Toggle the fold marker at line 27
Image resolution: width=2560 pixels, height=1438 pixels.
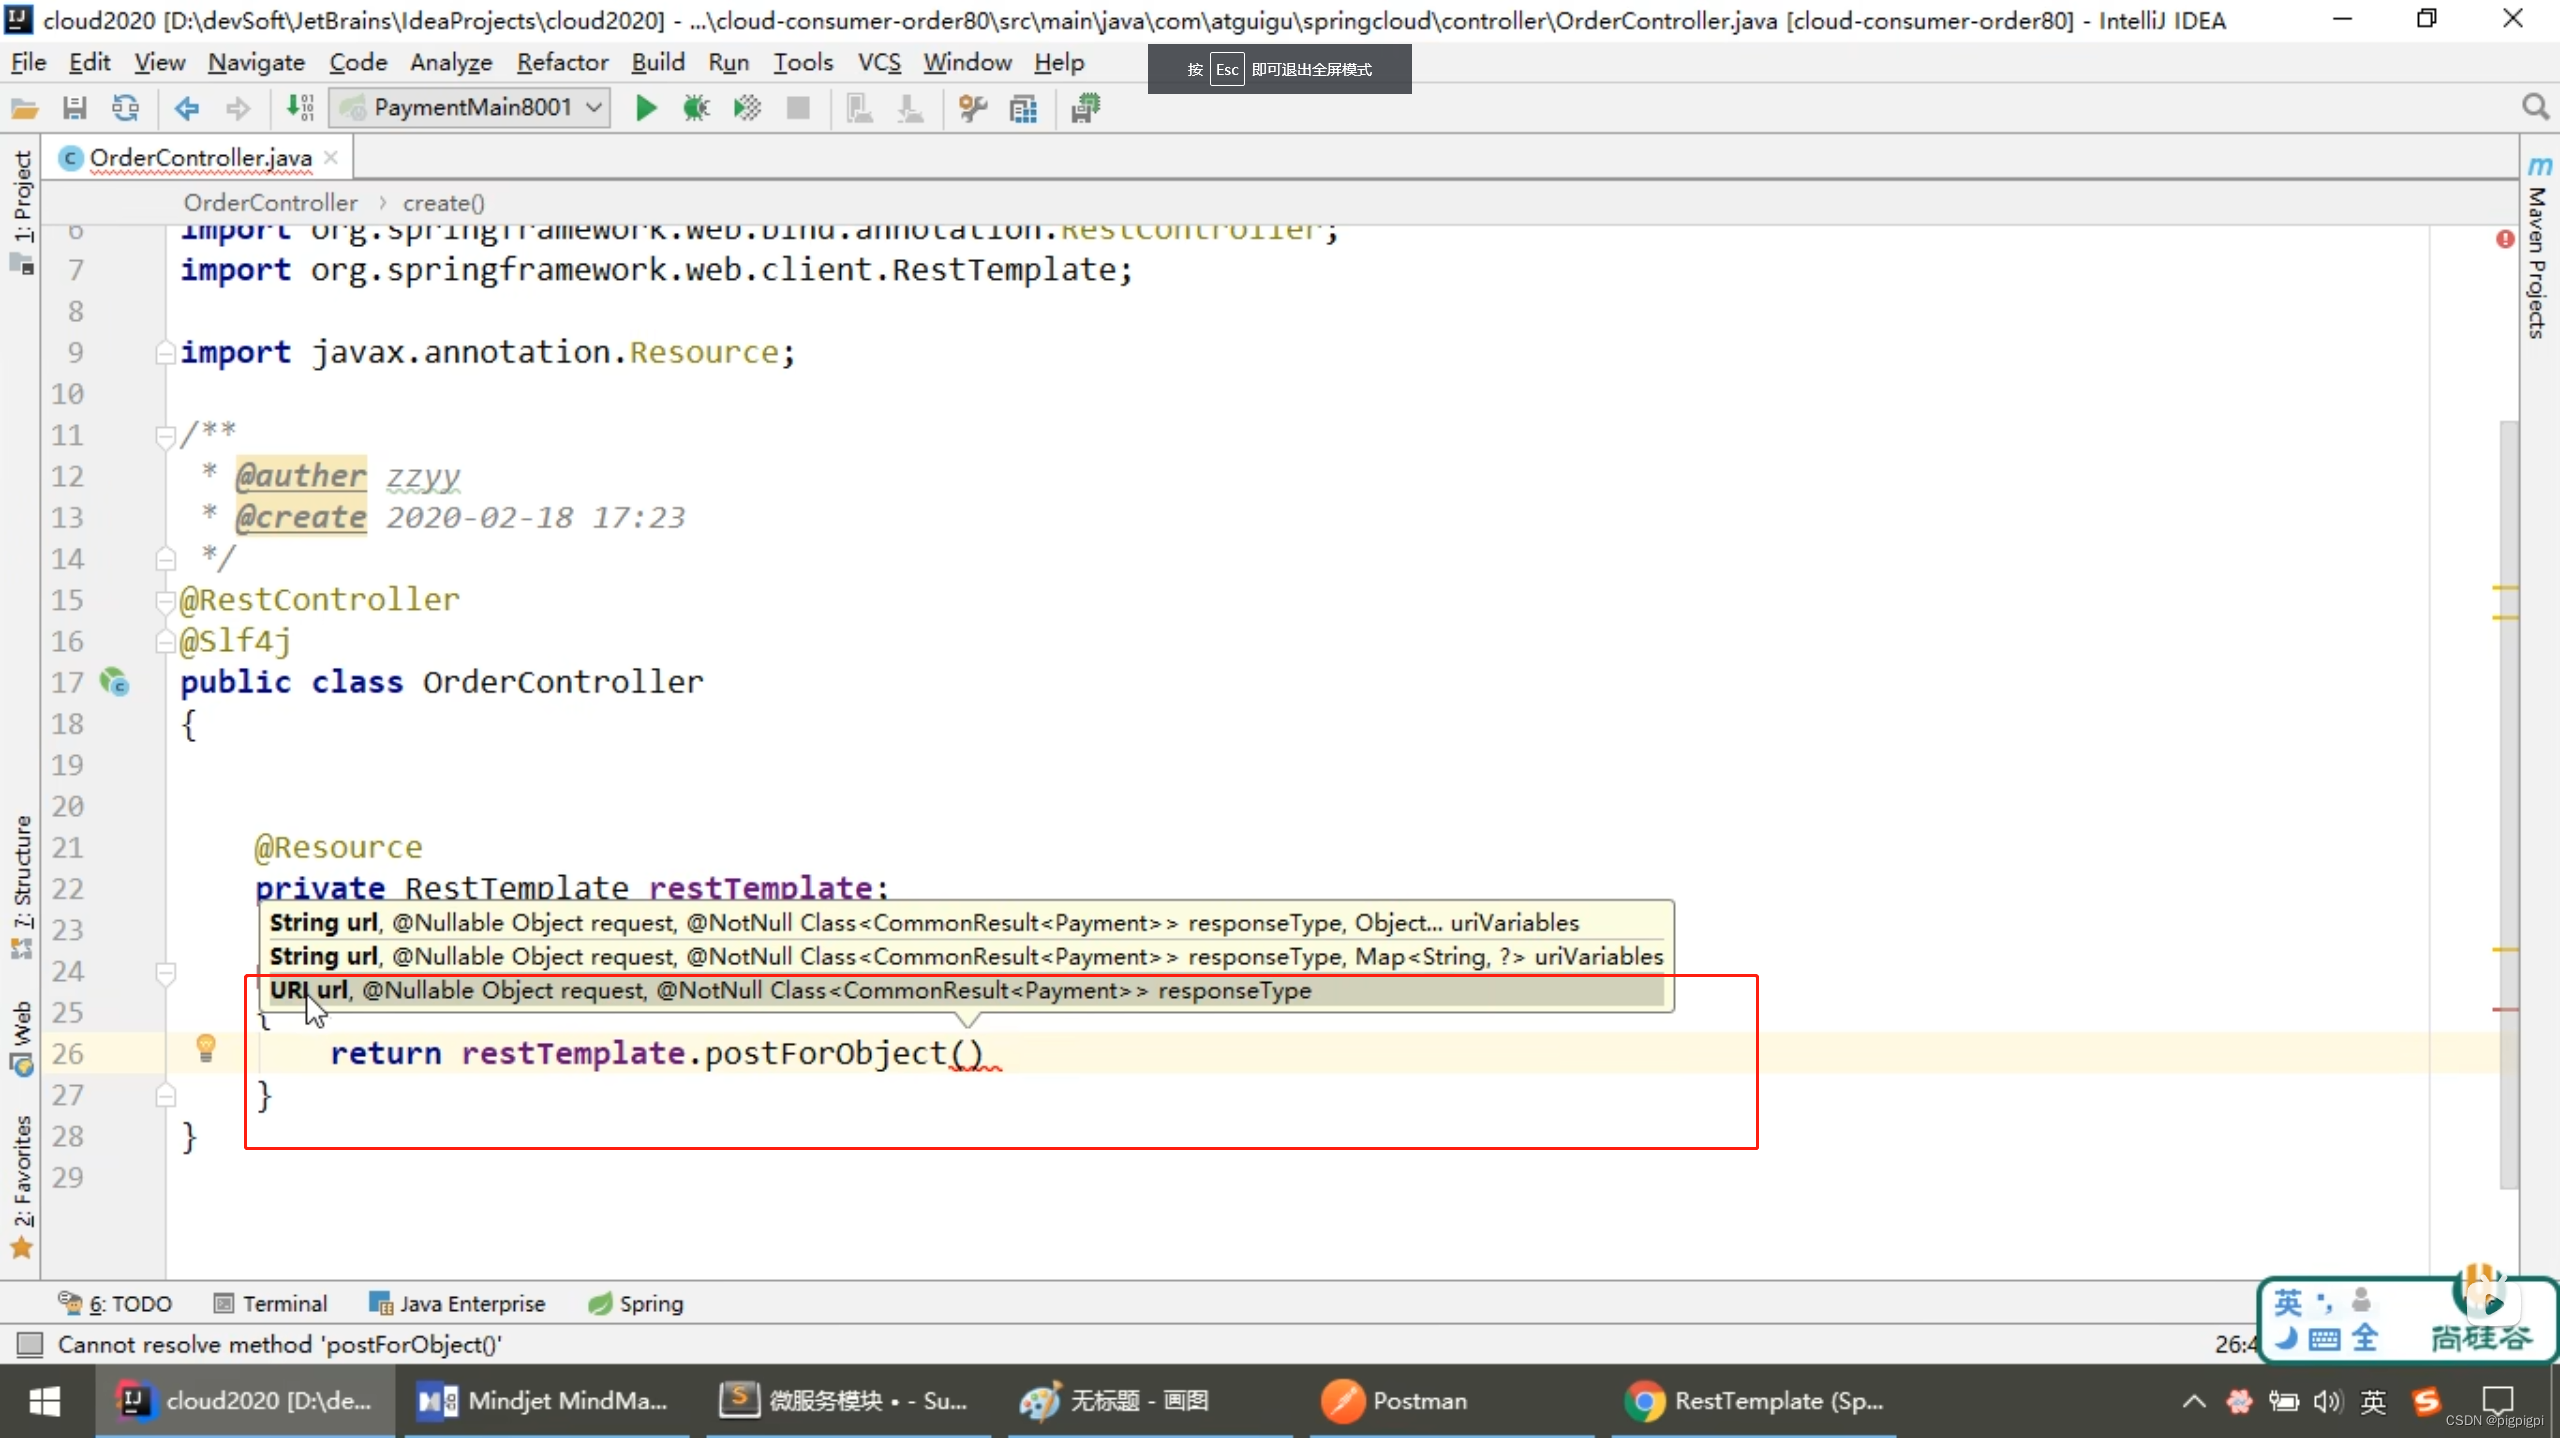165,1096
